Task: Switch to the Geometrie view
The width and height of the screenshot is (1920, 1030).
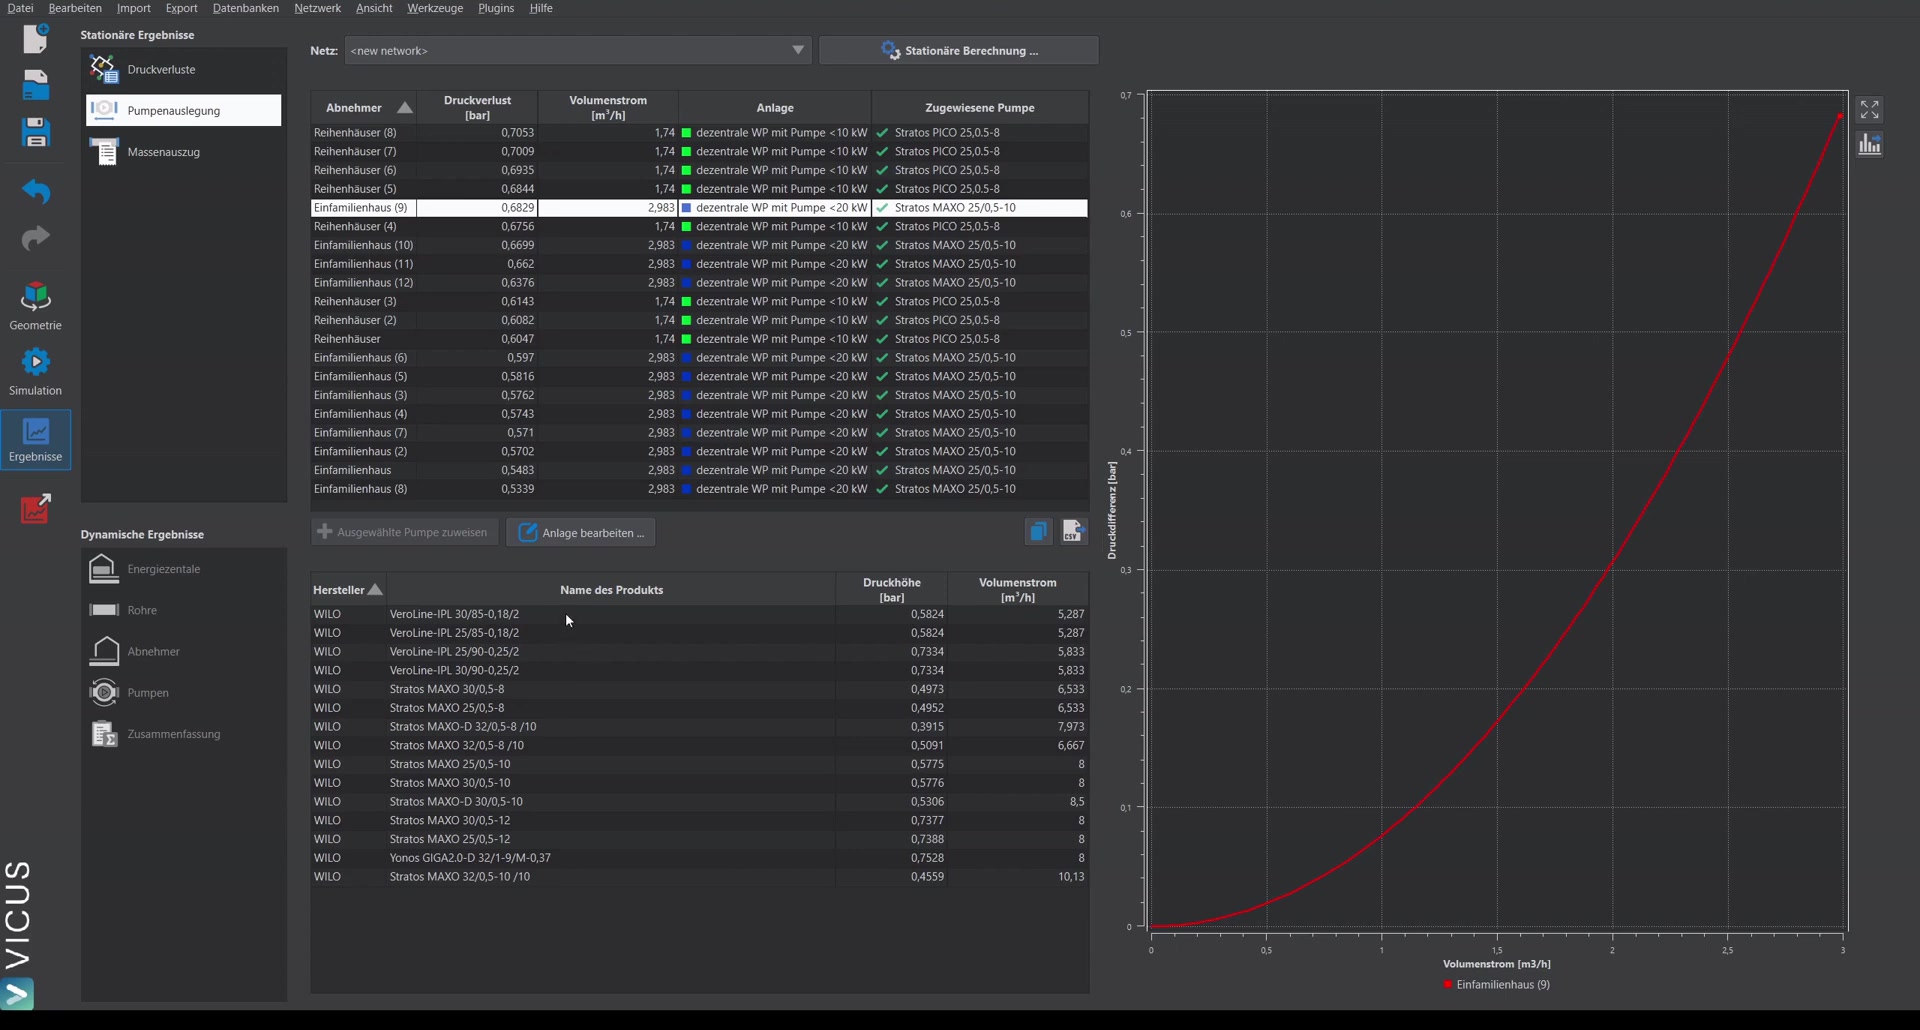Action: click(x=36, y=306)
